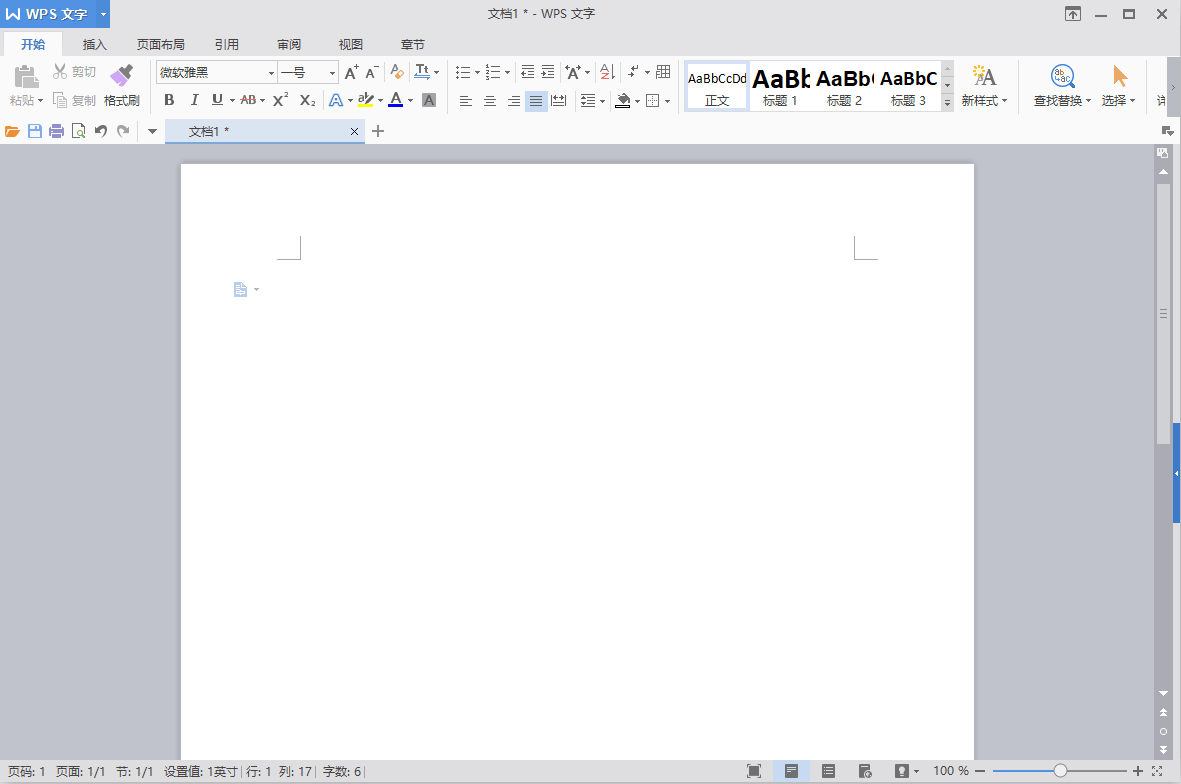Open the font color dropdown arrow
The width and height of the screenshot is (1181, 784).
click(410, 100)
